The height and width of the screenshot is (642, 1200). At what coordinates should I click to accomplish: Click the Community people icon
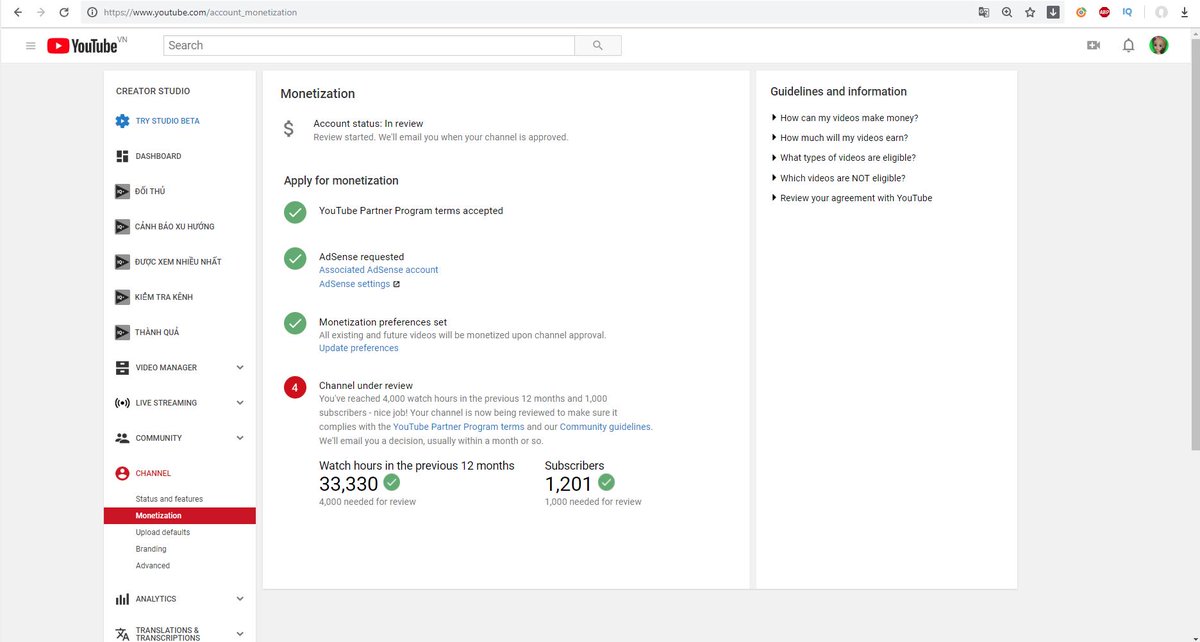point(122,438)
